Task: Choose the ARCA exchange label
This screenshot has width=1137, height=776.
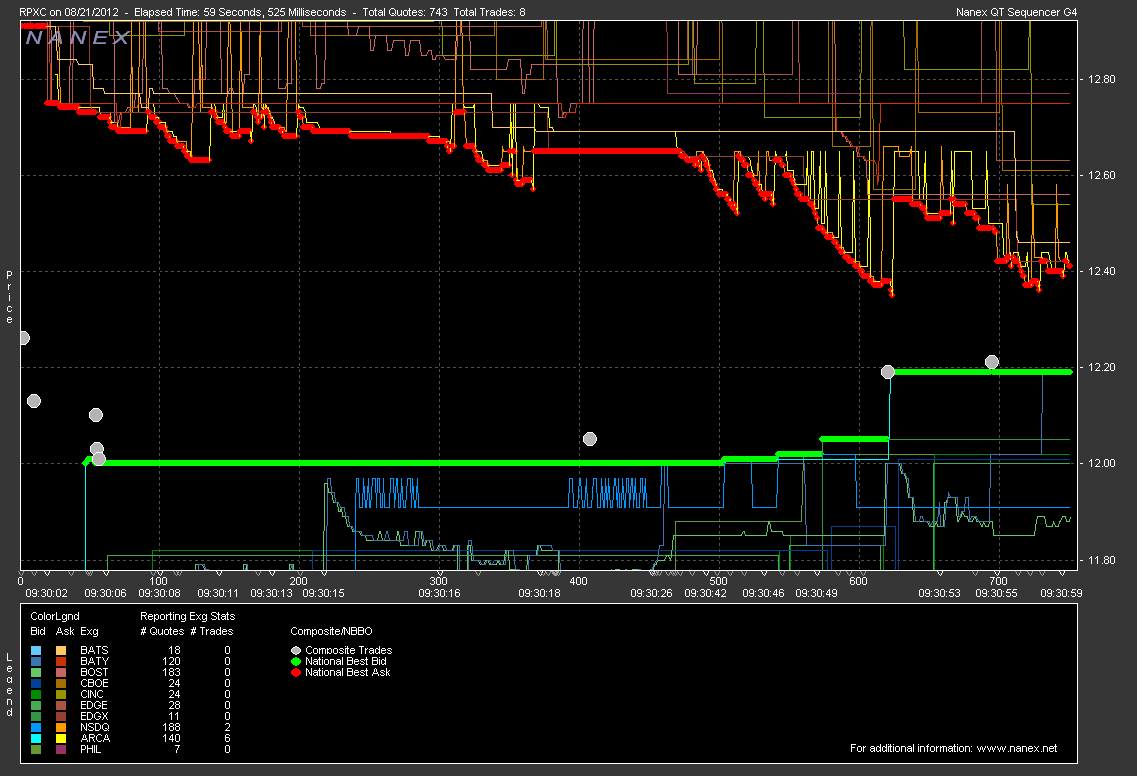Action: (x=95, y=738)
